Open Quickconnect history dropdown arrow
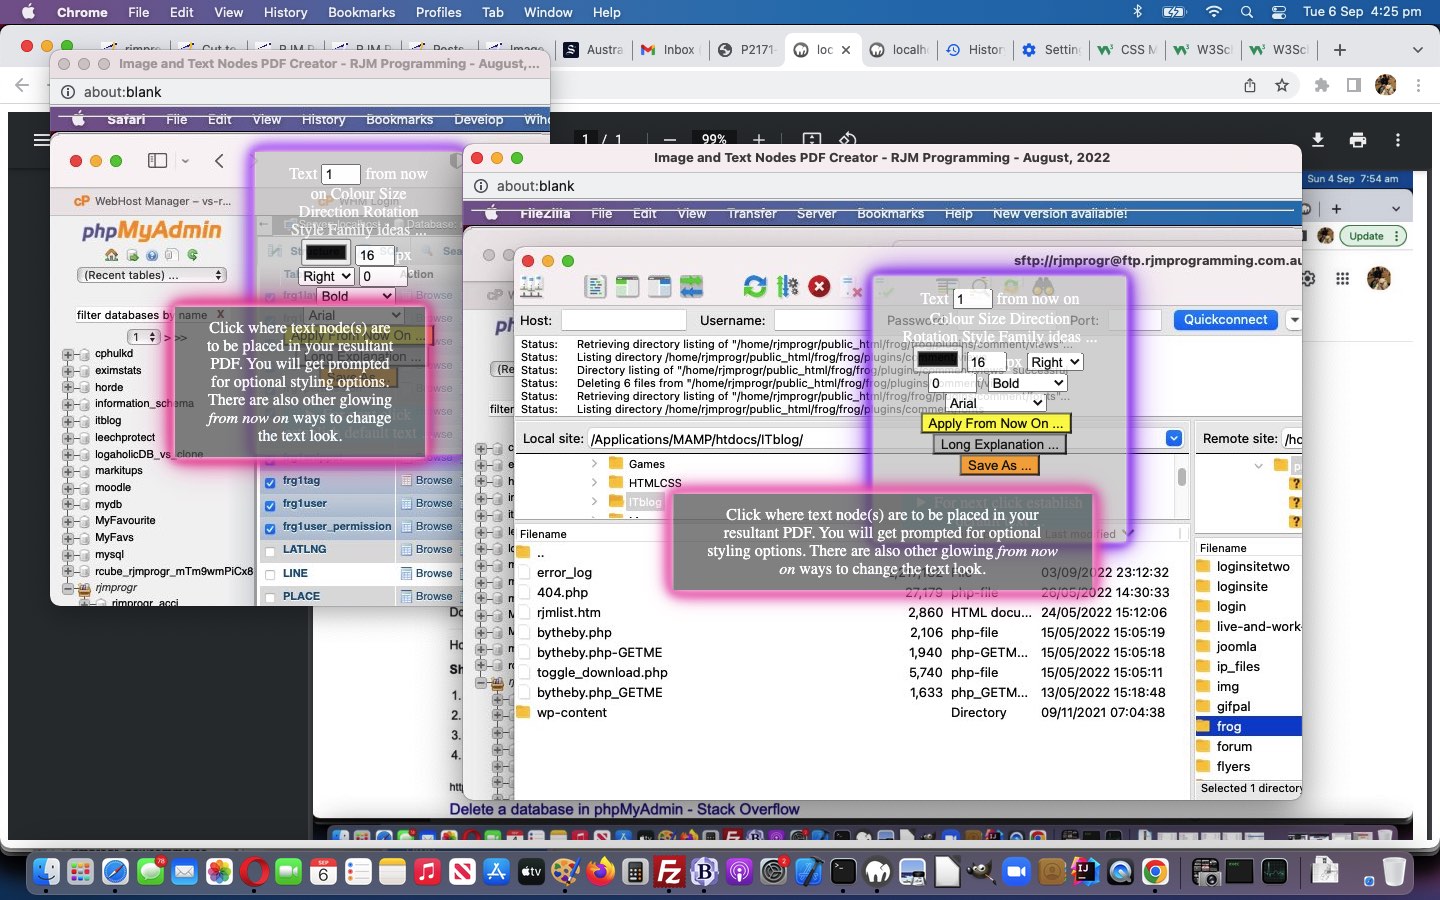The image size is (1440, 900). coord(1294,320)
